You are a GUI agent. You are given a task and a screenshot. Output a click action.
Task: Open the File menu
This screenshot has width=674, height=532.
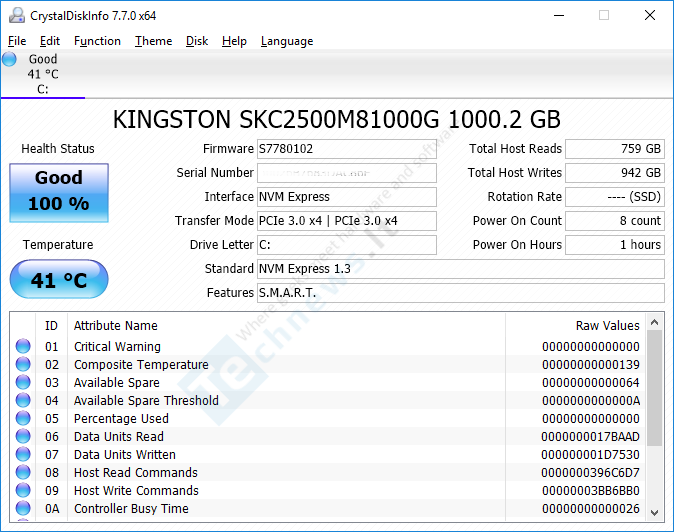17,41
